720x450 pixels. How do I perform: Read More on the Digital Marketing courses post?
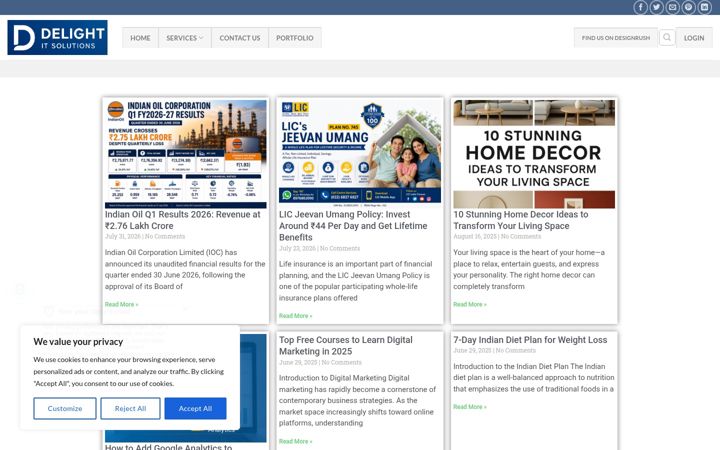(295, 441)
